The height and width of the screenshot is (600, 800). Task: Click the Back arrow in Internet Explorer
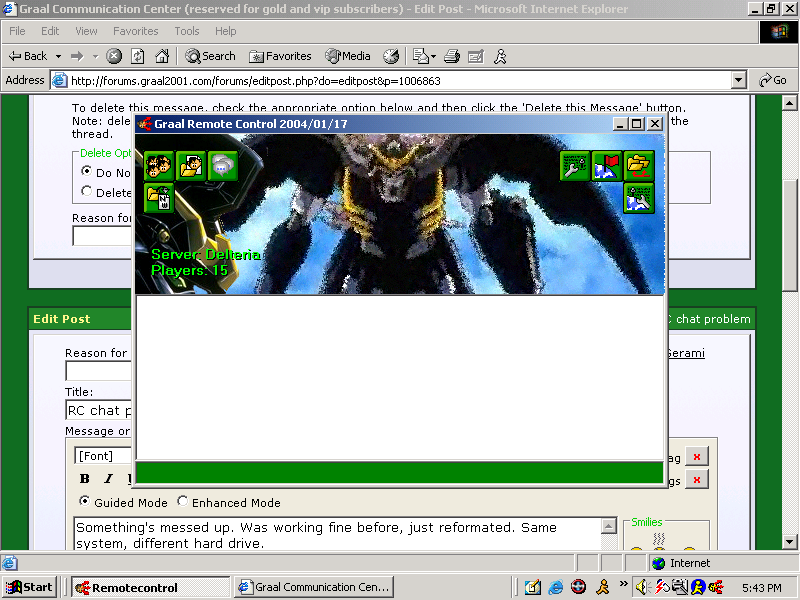(28, 56)
